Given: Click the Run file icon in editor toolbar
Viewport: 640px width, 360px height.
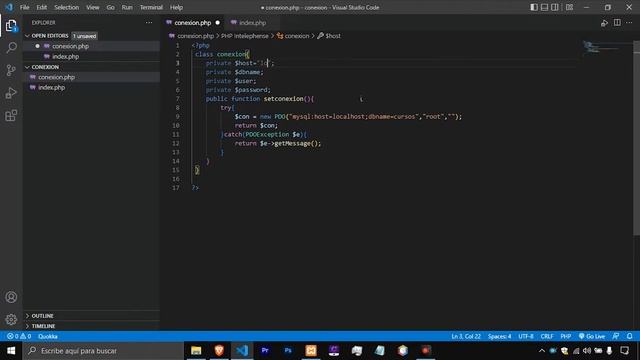Looking at the screenshot, I should [x=604, y=23].
